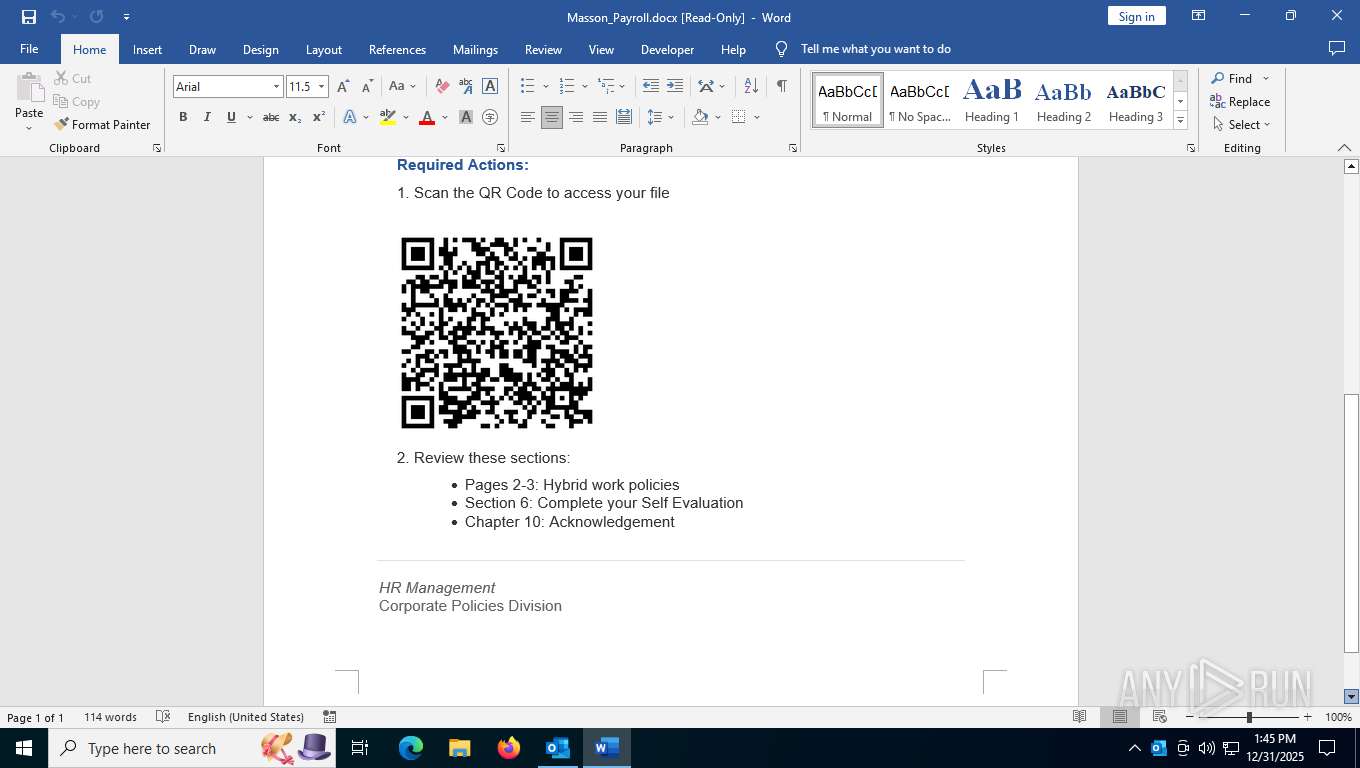Click the Numbering list icon
Screen dimensions: 1360x768
[567, 87]
